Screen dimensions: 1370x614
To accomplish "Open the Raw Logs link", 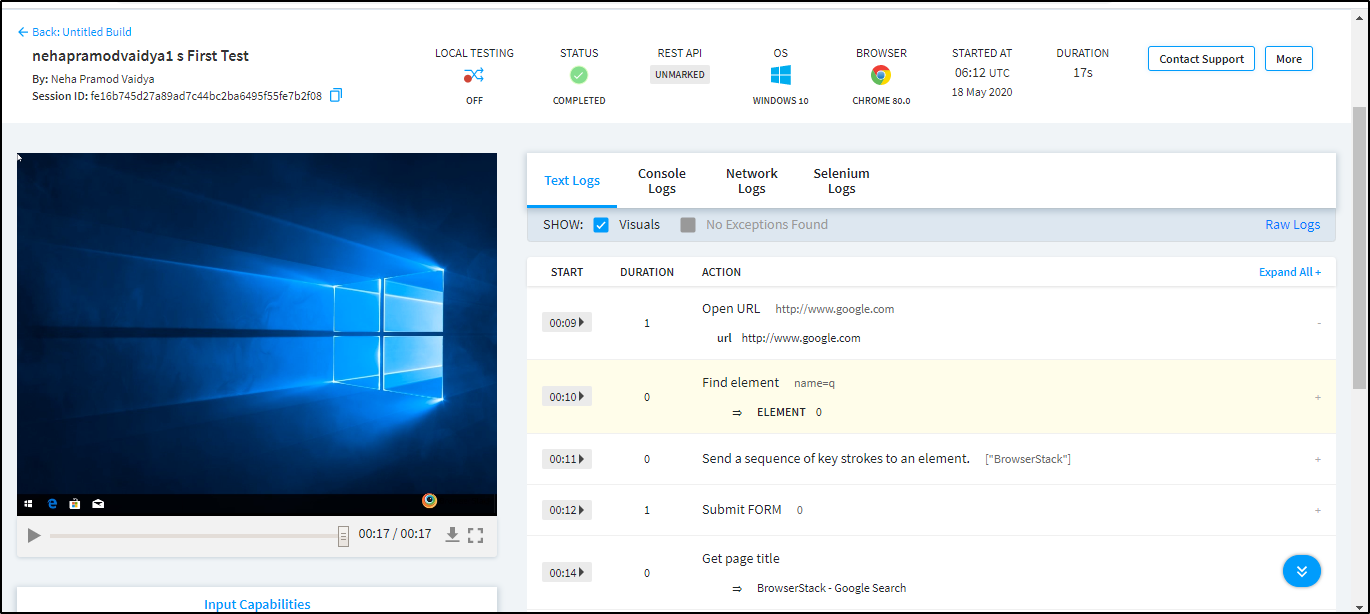I will pos(1292,225).
